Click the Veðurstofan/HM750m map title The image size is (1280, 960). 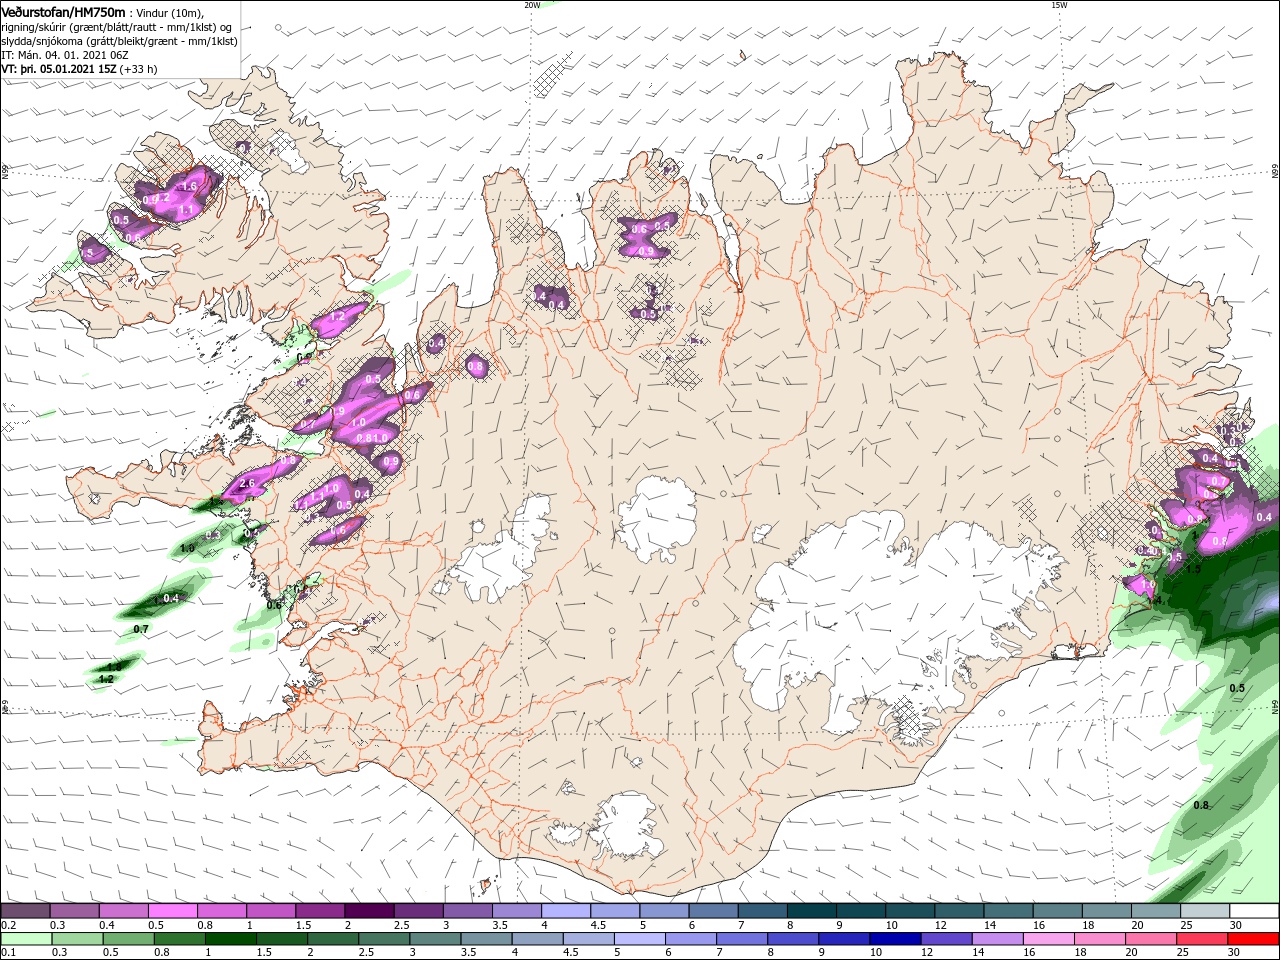coord(63,11)
